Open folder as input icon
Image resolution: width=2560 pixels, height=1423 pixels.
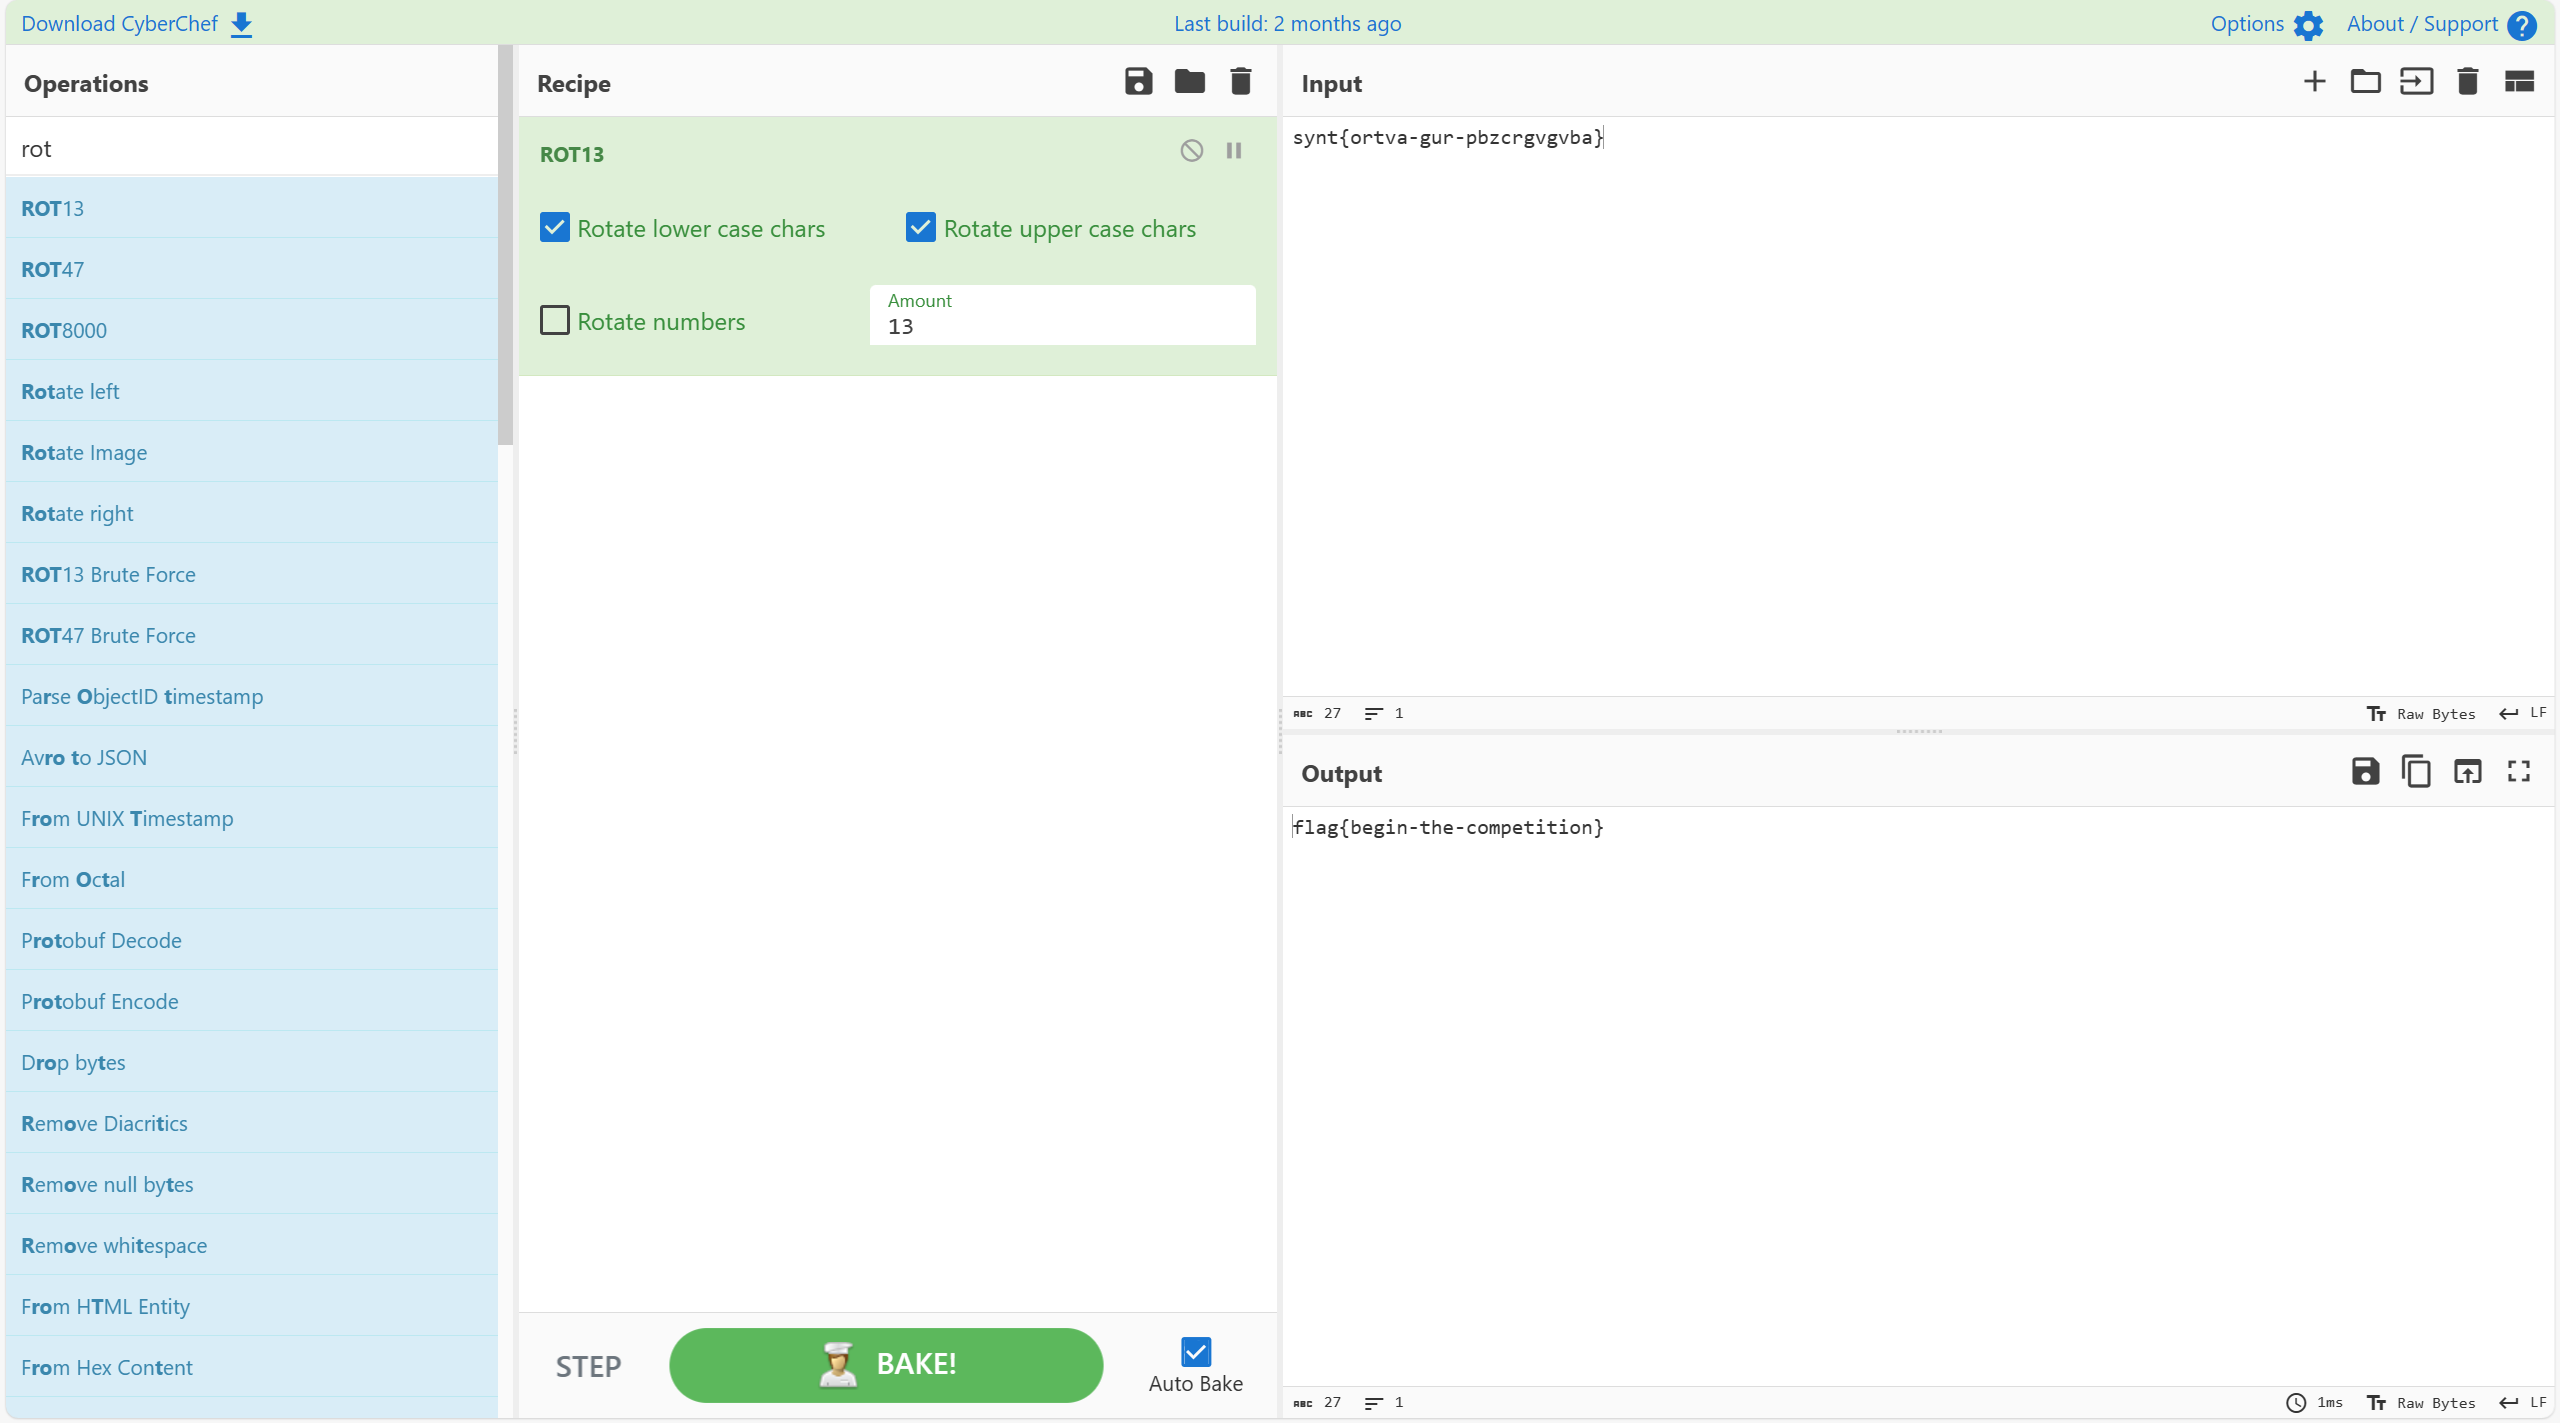2366,82
